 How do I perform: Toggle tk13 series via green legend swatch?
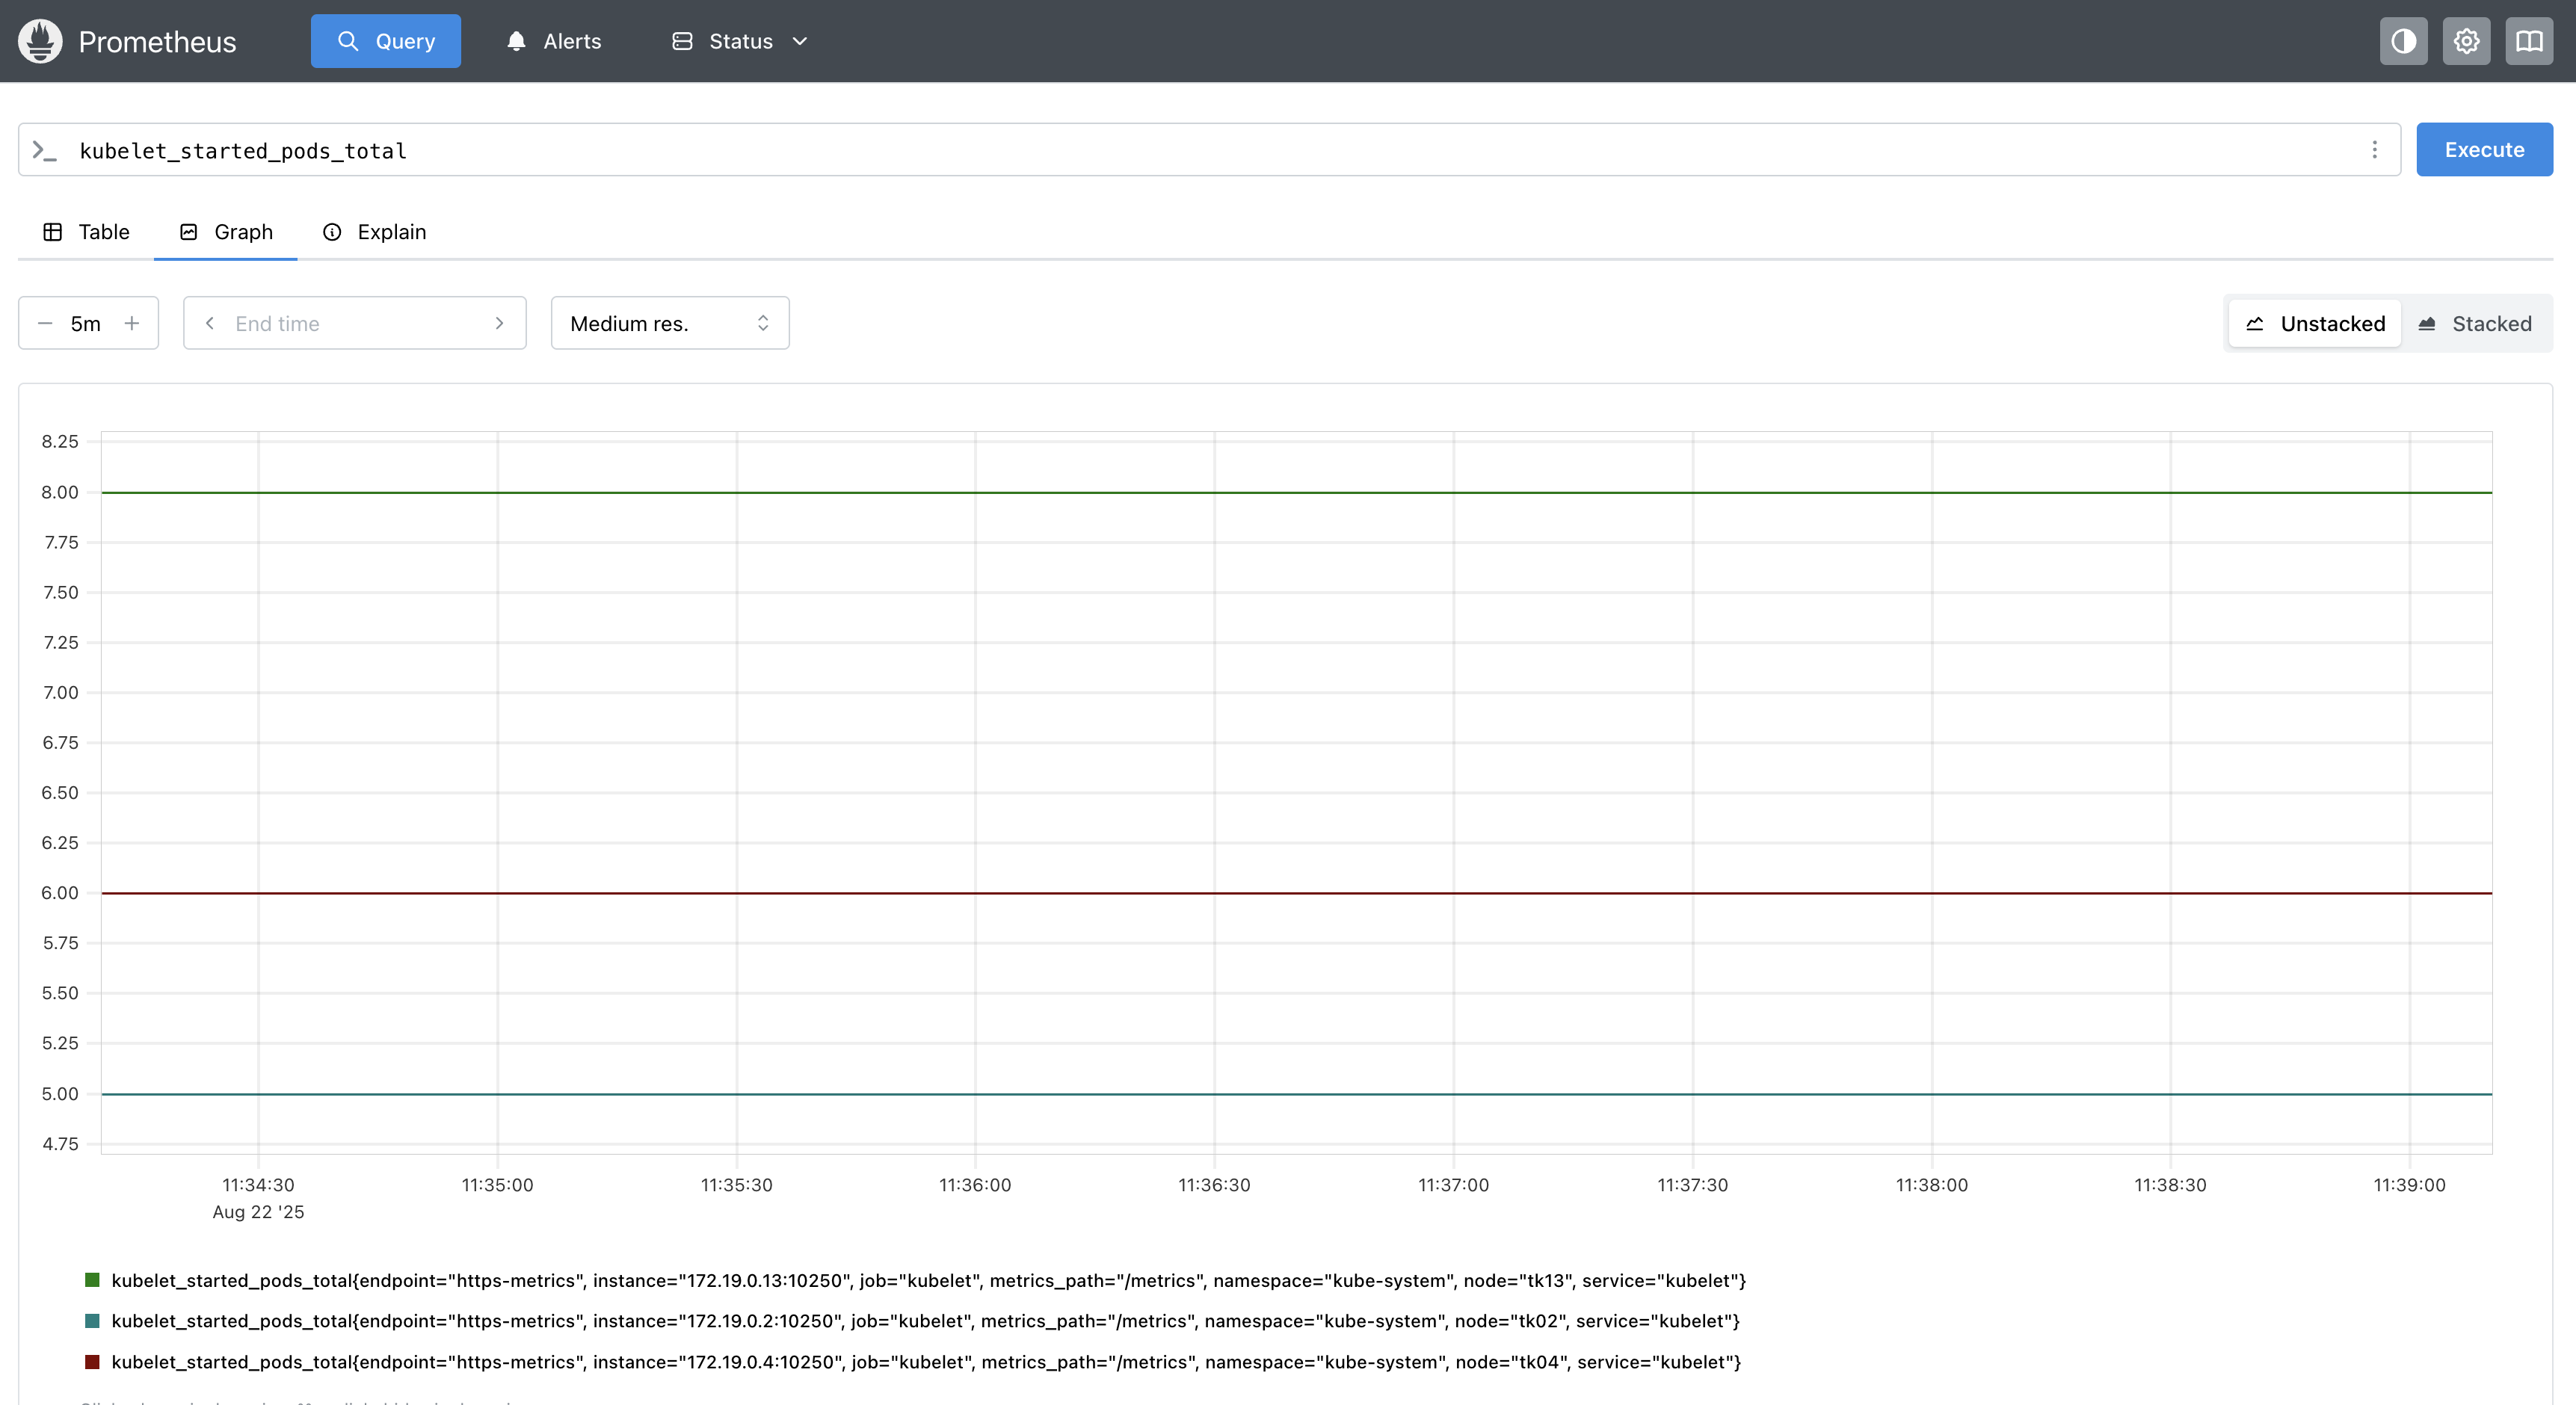coord(92,1280)
